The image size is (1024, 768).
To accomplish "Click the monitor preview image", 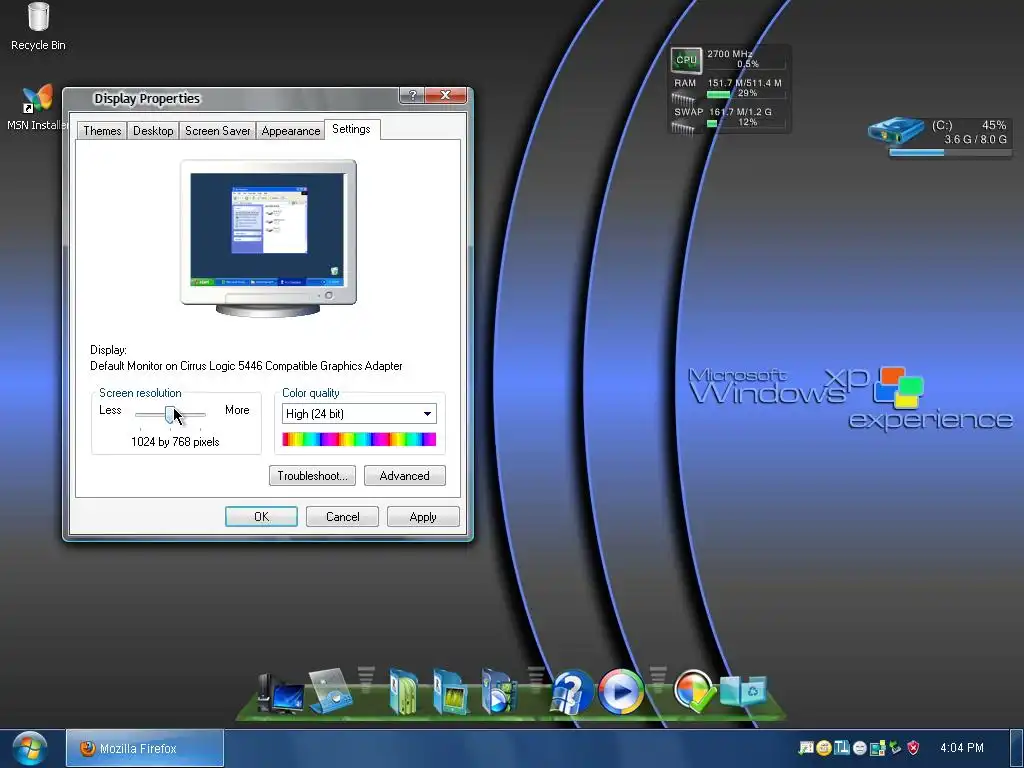I will click(x=268, y=238).
